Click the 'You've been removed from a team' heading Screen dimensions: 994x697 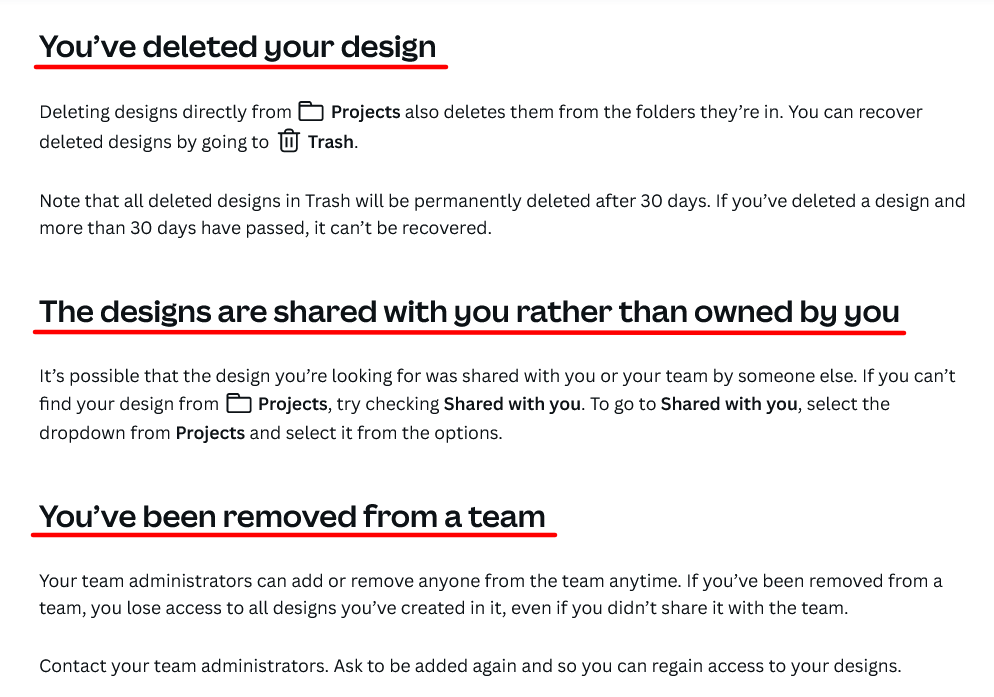[x=292, y=516]
